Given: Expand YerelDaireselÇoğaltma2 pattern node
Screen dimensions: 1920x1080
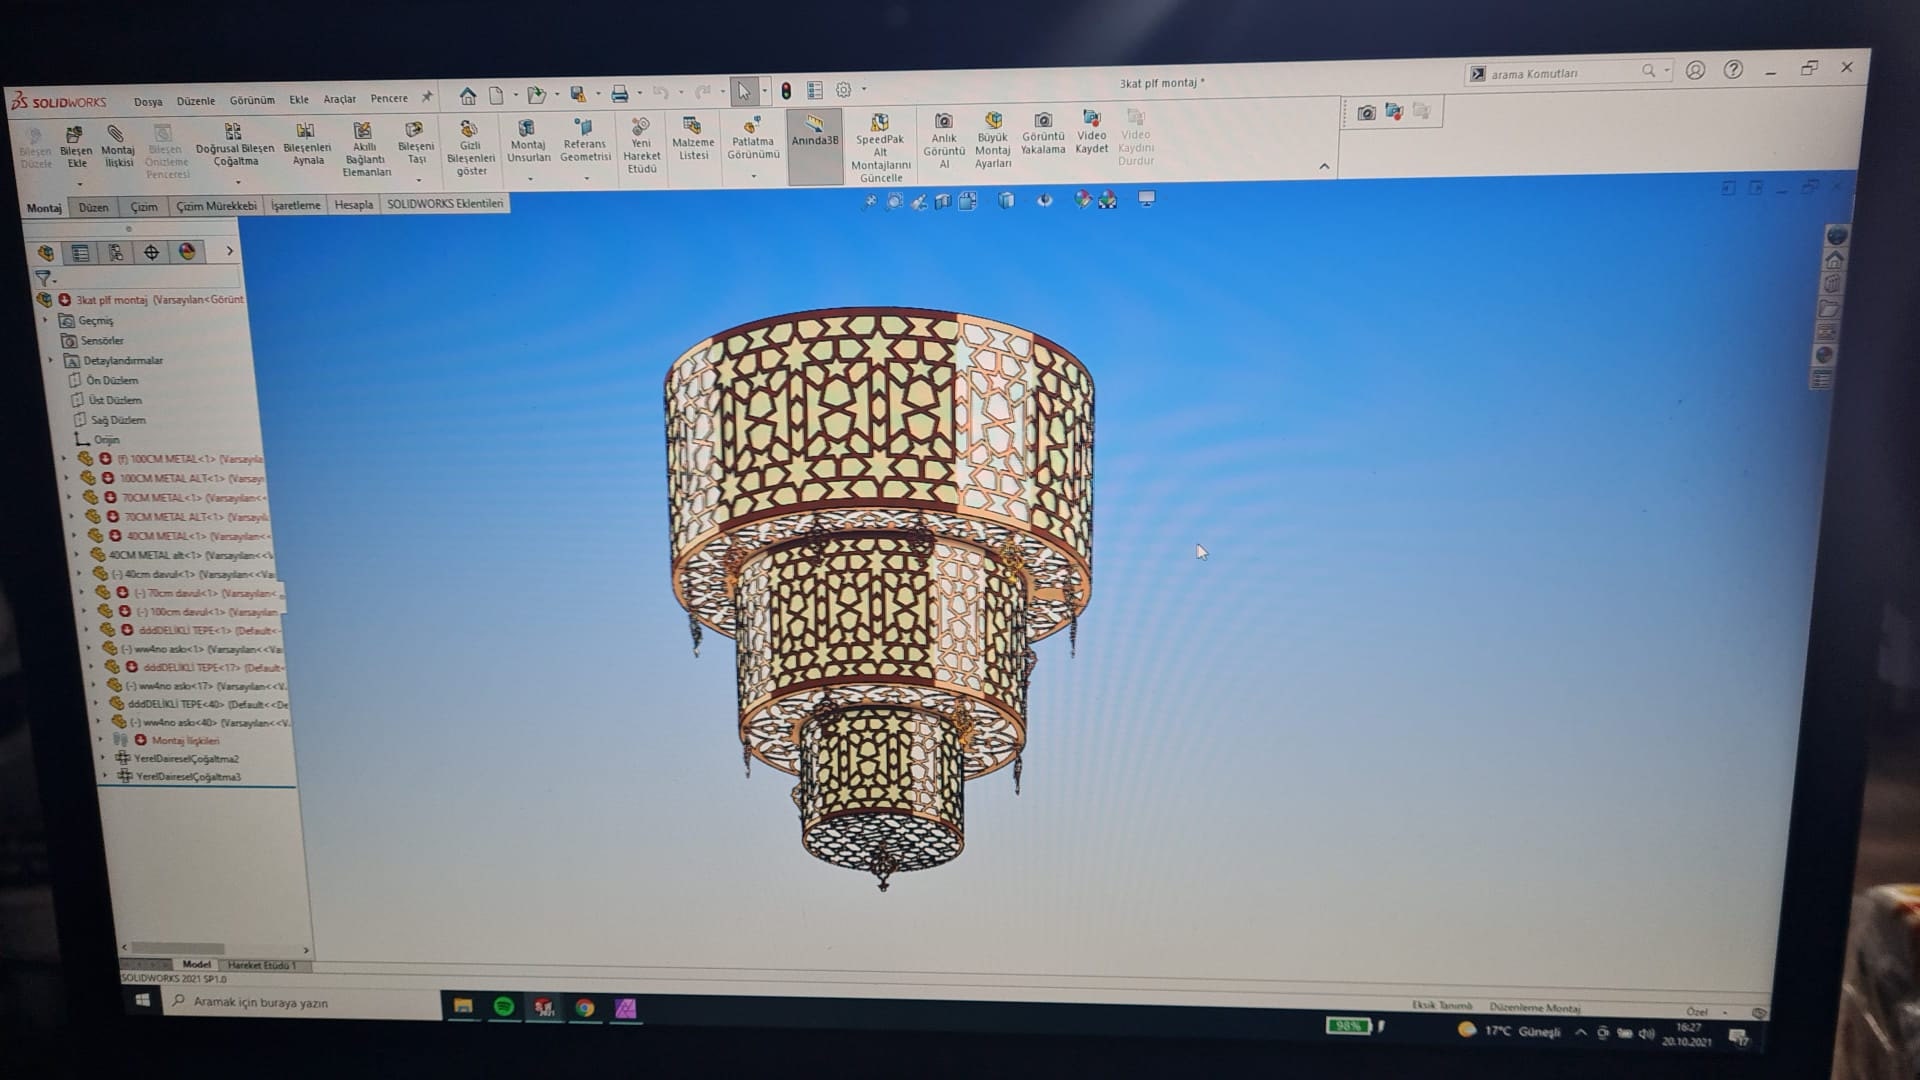Looking at the screenshot, I should tap(102, 758).
